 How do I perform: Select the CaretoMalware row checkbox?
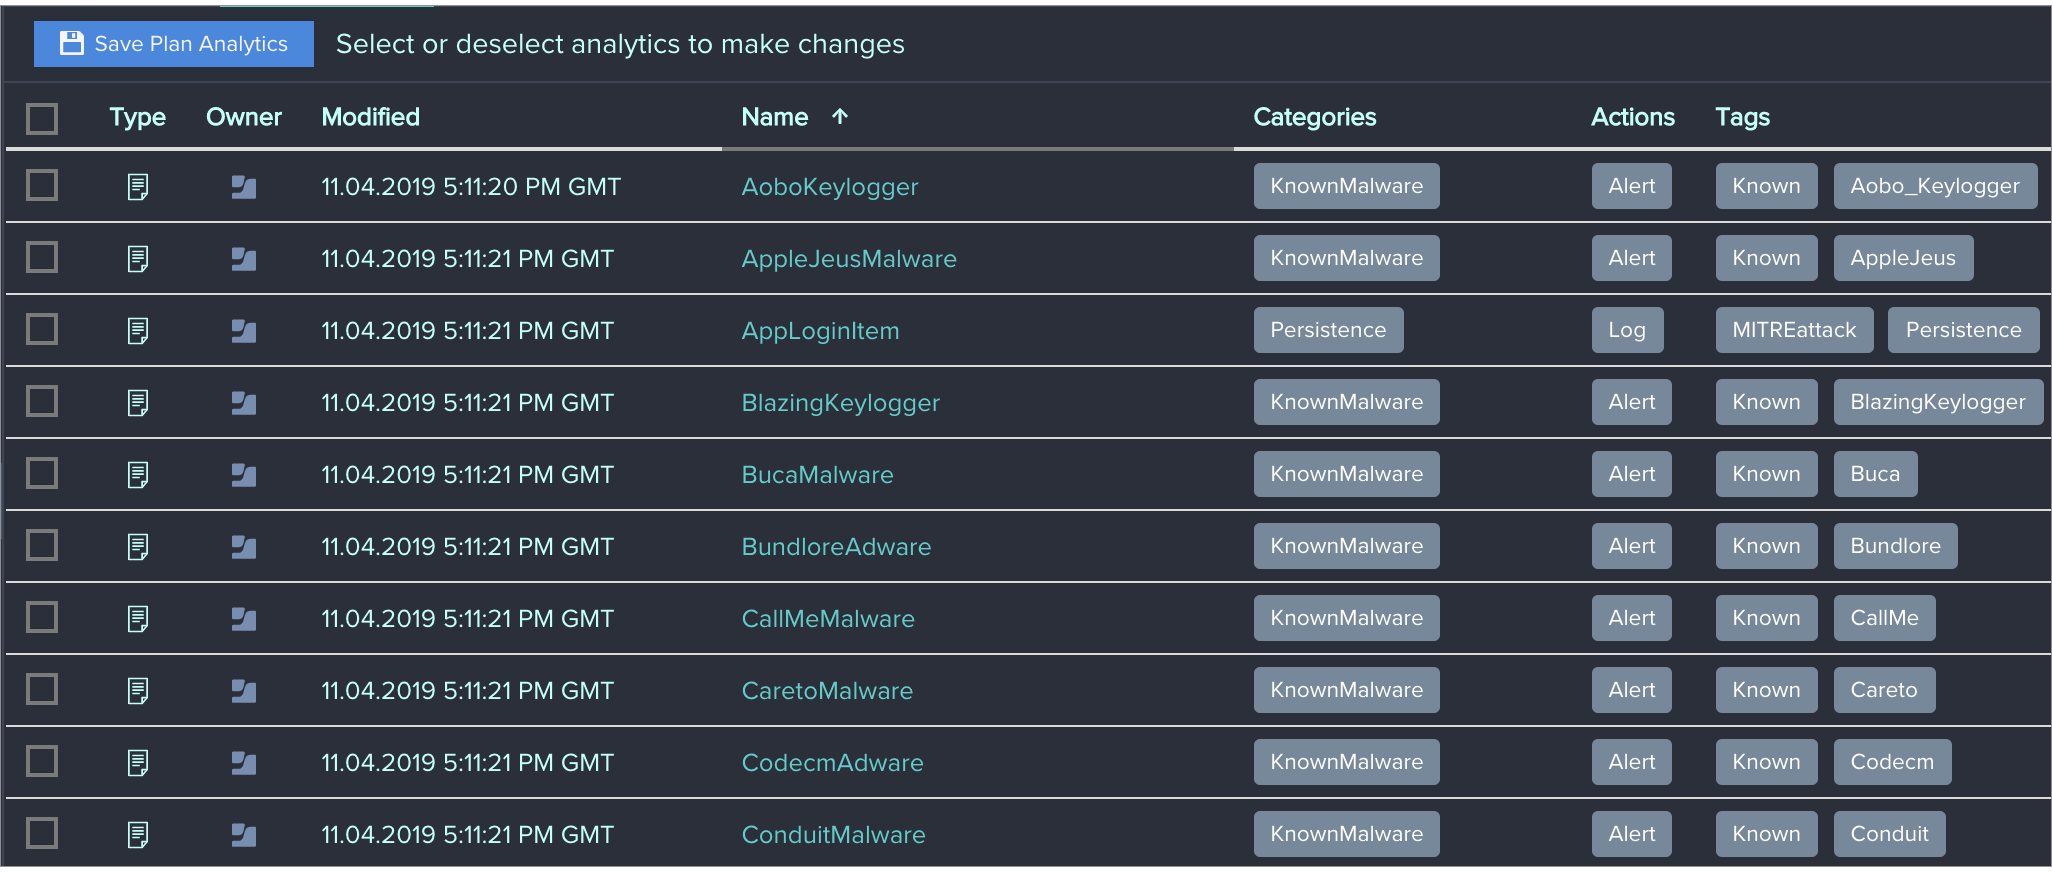coord(42,689)
